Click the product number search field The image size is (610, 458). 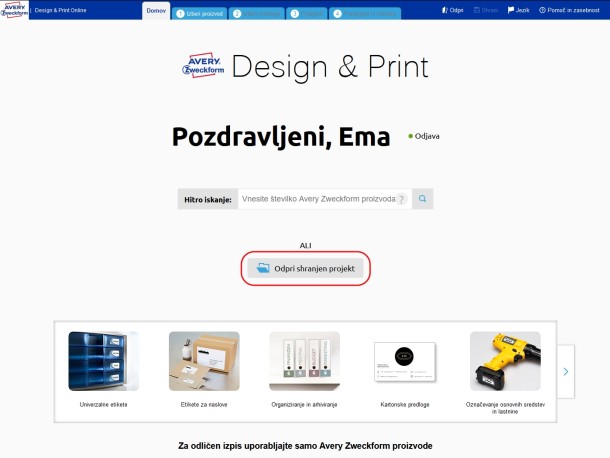point(325,199)
